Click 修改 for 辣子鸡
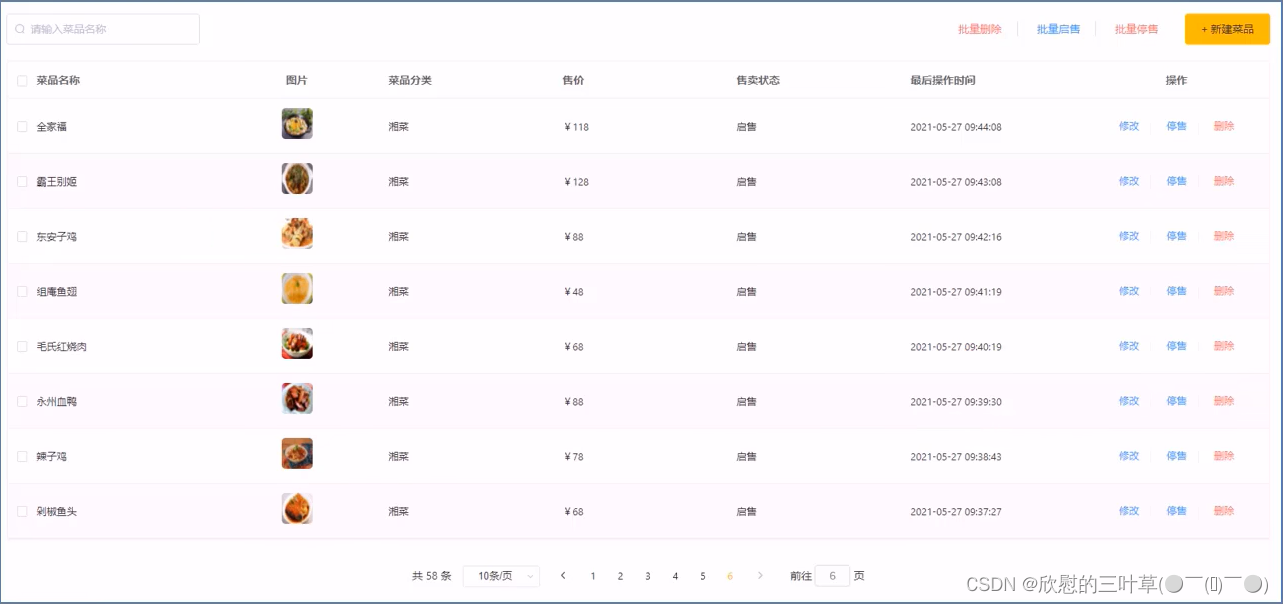The image size is (1283, 604). 1129,456
